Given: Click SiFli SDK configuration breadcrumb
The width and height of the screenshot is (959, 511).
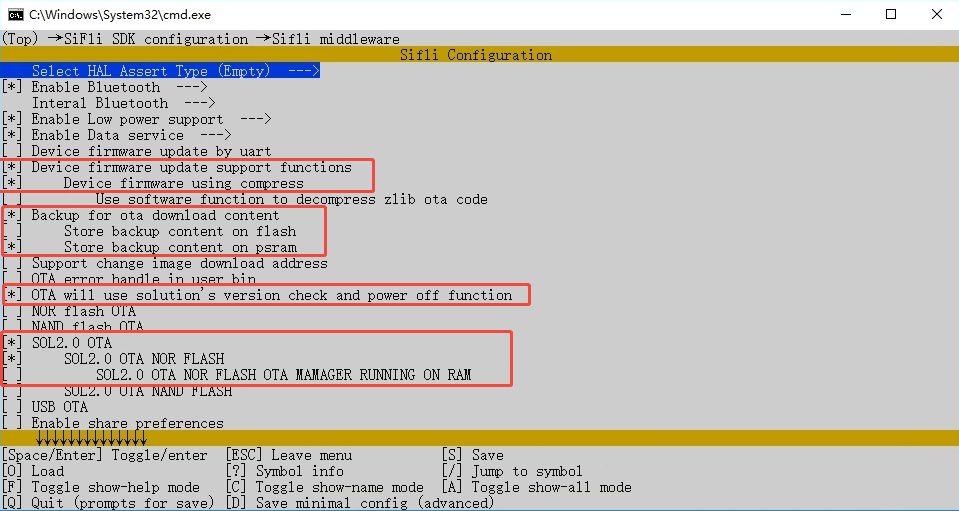Looking at the screenshot, I should 155,39.
